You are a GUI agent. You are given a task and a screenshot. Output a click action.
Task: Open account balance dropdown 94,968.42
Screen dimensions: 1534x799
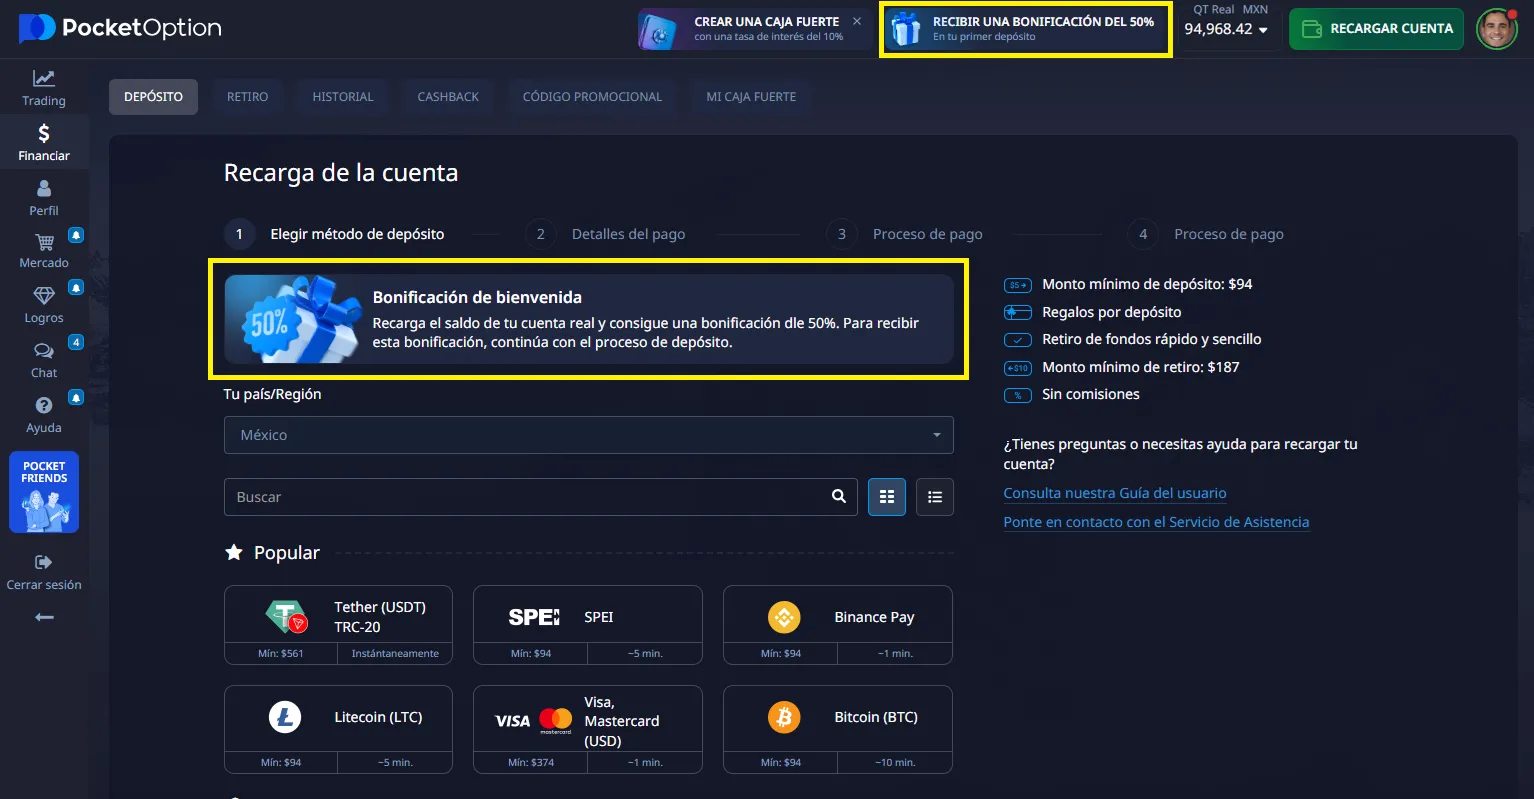[x=1226, y=29]
